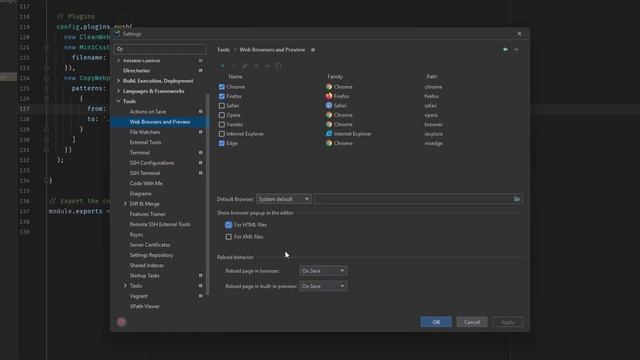Click the project marker icon beside Vagrant

200,296
